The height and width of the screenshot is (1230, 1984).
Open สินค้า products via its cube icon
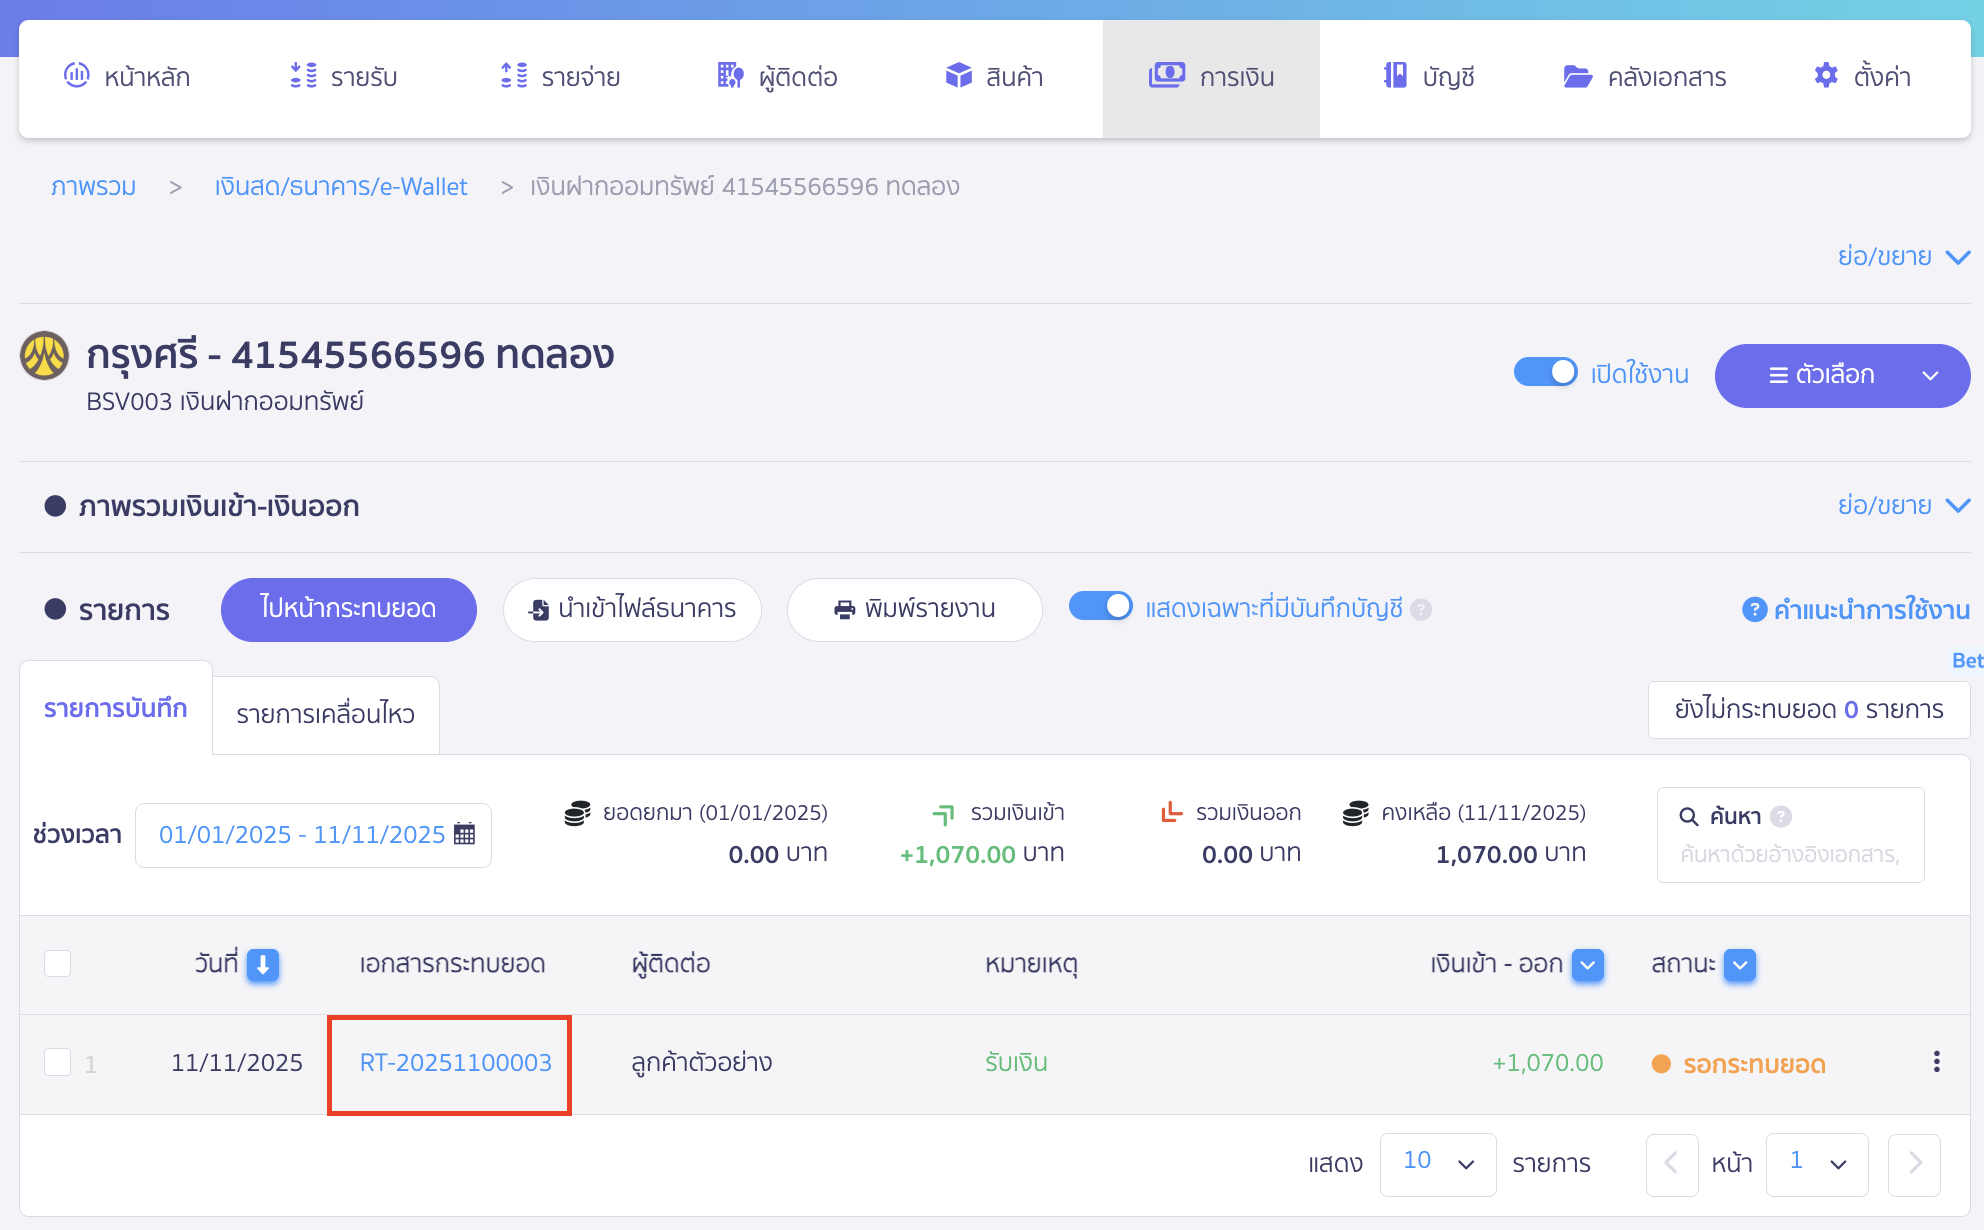(958, 76)
